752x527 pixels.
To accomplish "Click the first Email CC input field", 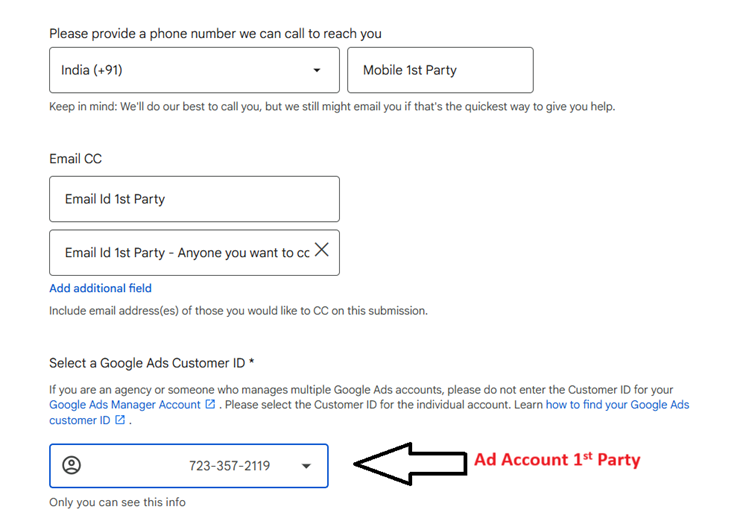I will click(194, 199).
